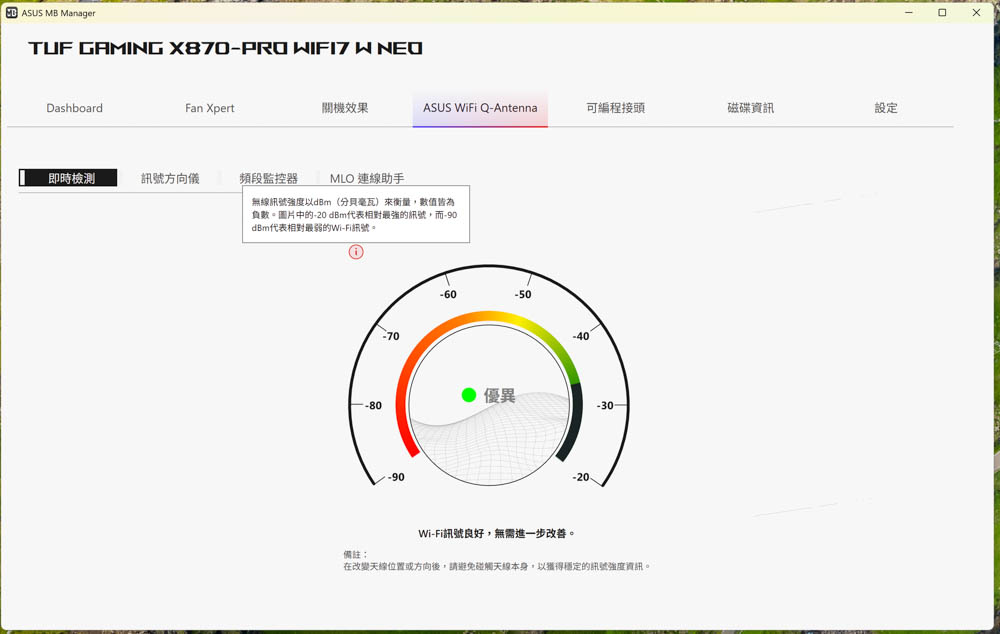Open the 磁碟資訊 tab

750,108
